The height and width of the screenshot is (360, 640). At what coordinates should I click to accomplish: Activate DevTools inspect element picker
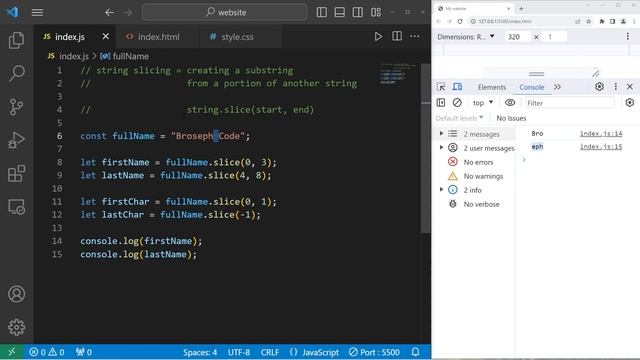coord(441,87)
